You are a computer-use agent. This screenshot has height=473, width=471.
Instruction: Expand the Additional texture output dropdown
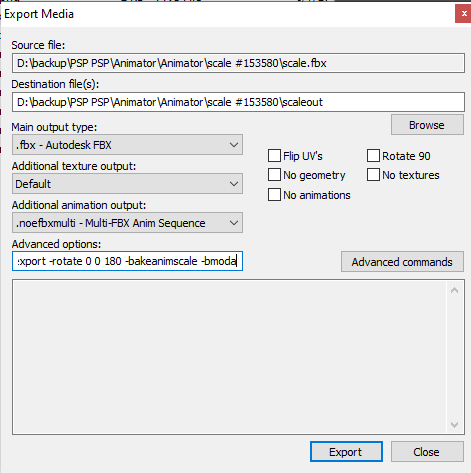click(127, 184)
